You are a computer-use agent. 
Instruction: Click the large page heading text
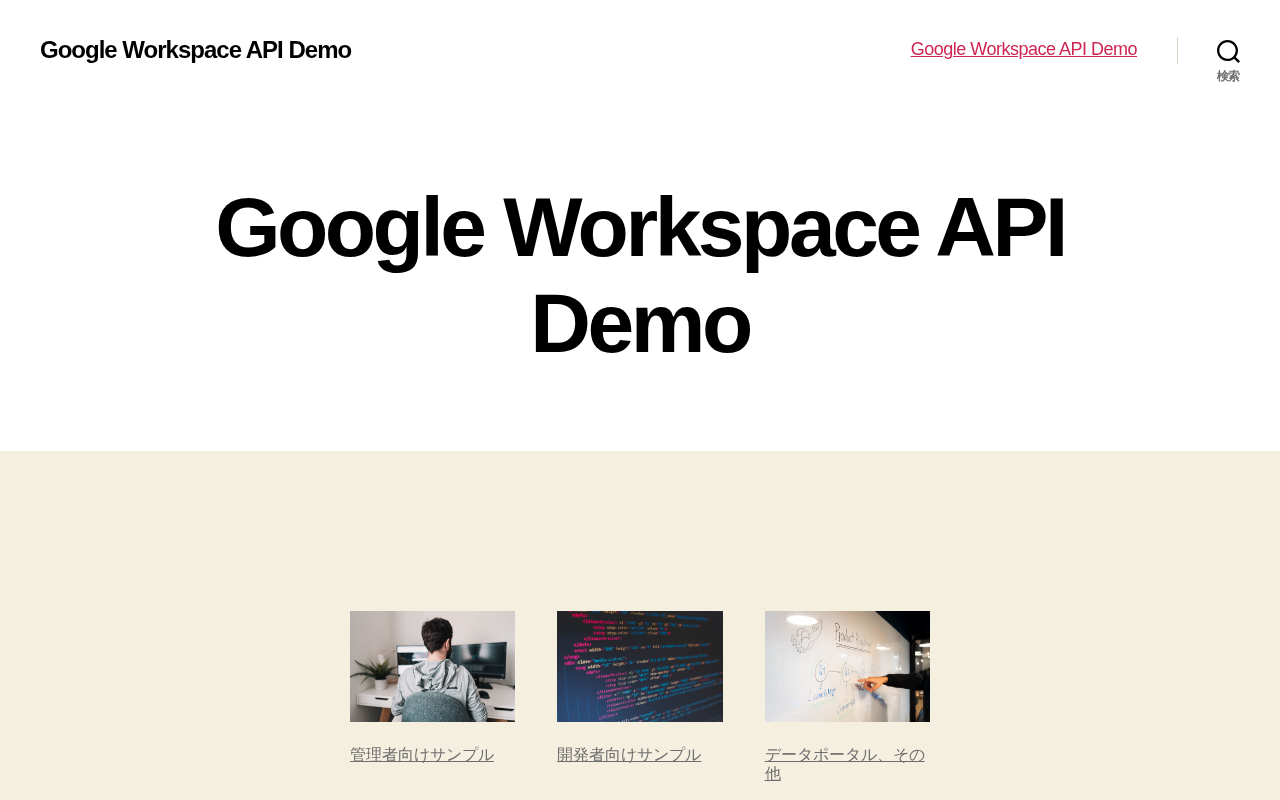[x=640, y=275]
